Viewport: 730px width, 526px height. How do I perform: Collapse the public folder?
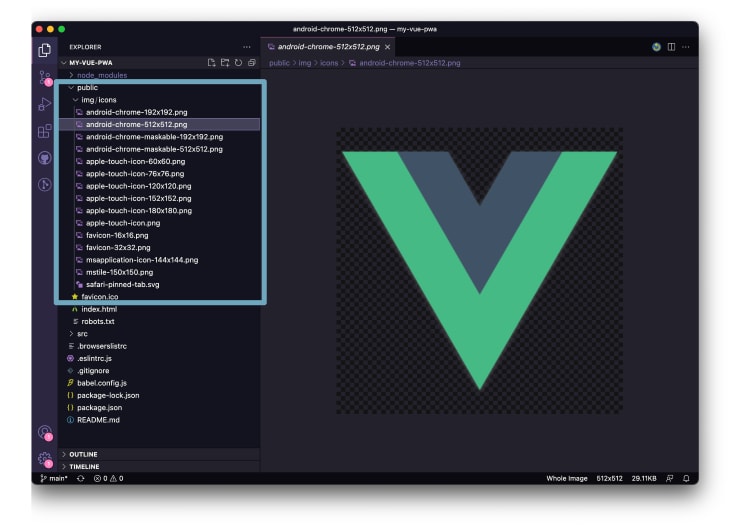pos(160,88)
